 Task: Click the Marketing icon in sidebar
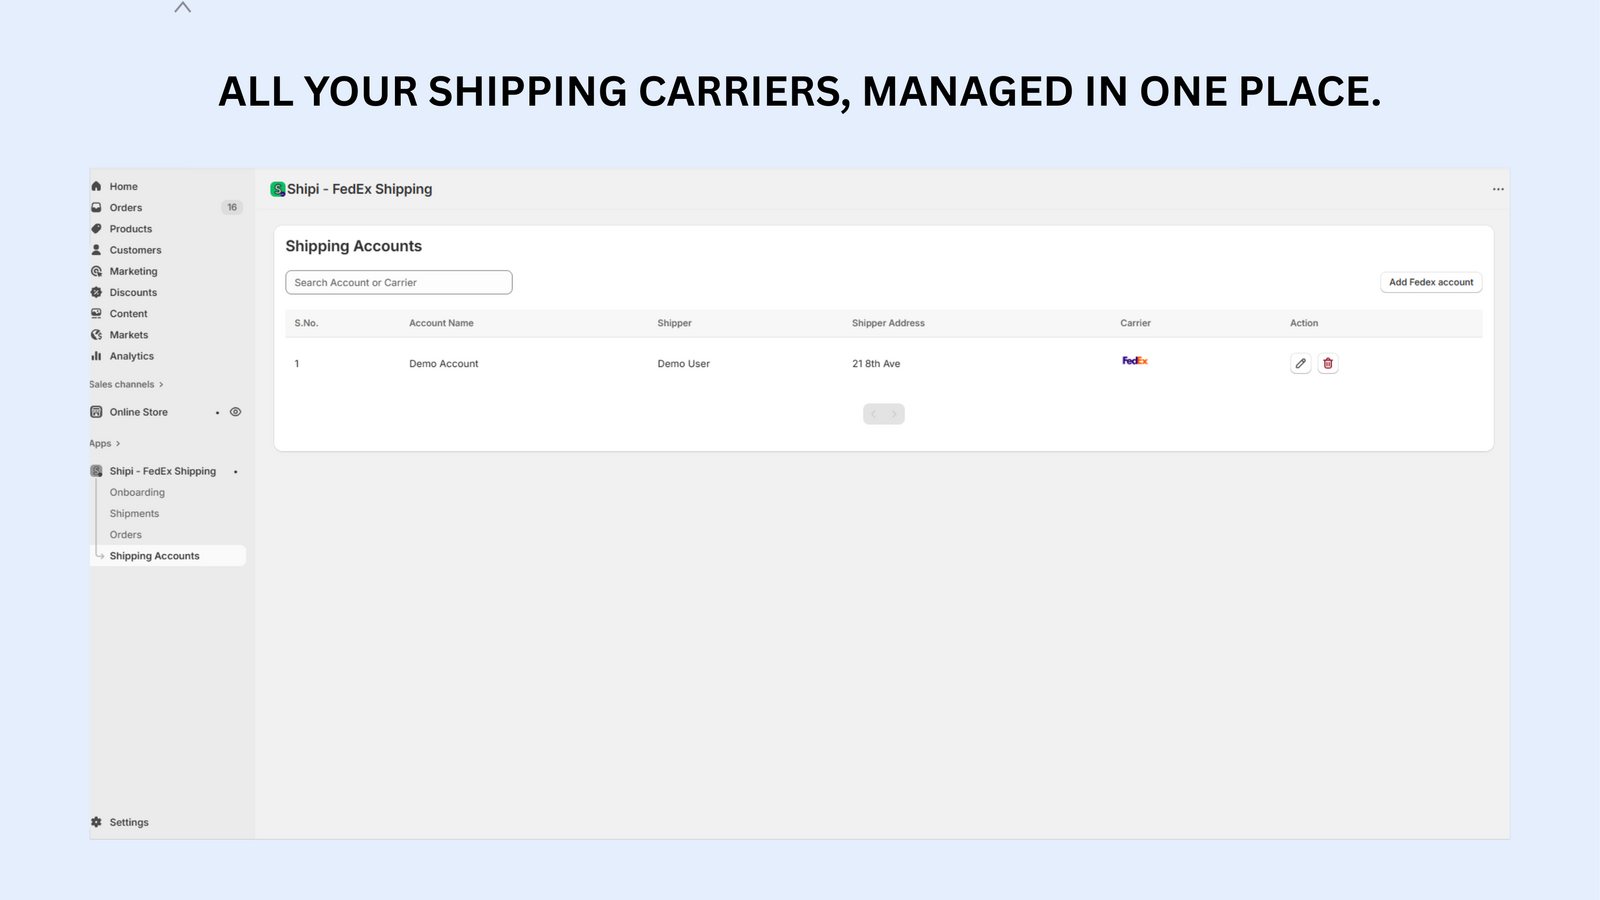[x=96, y=271]
